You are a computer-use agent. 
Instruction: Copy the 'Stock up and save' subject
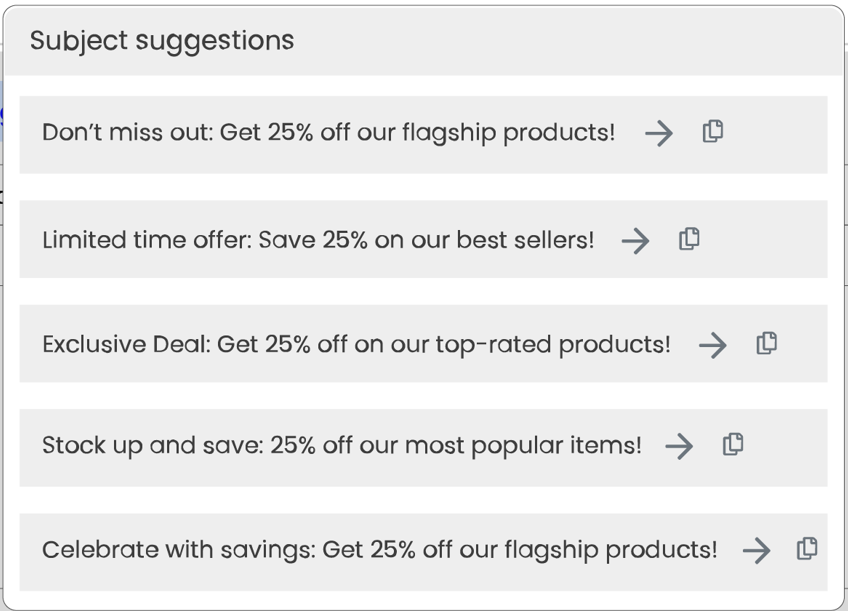733,444
